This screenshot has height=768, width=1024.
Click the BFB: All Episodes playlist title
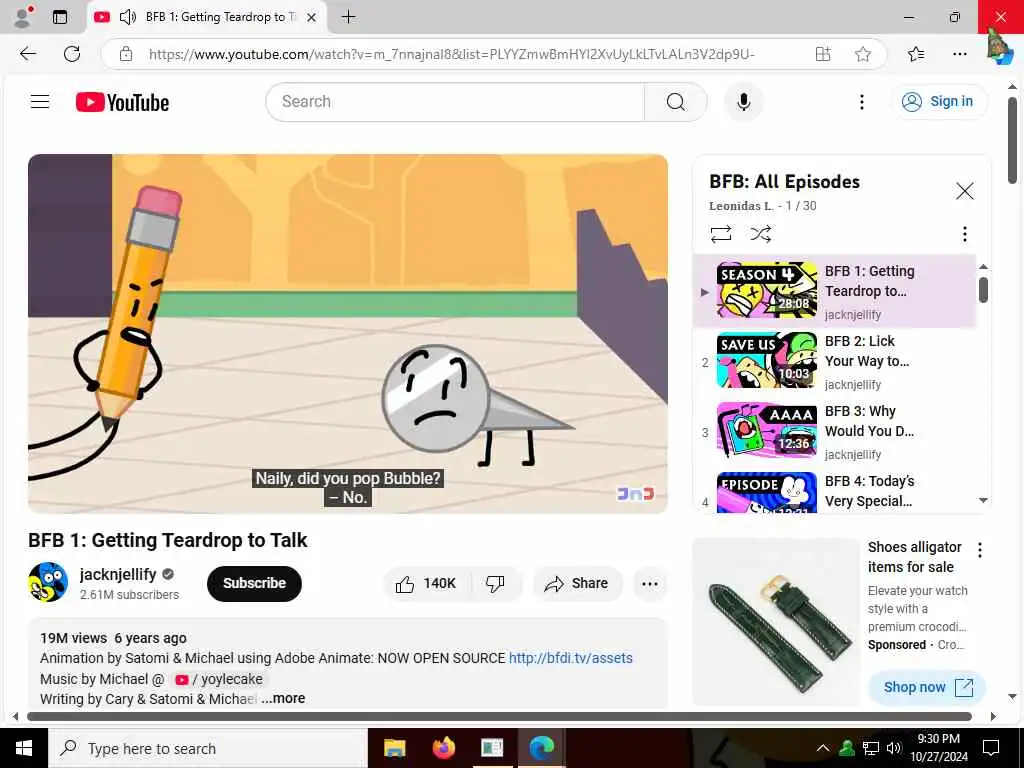pos(784,182)
